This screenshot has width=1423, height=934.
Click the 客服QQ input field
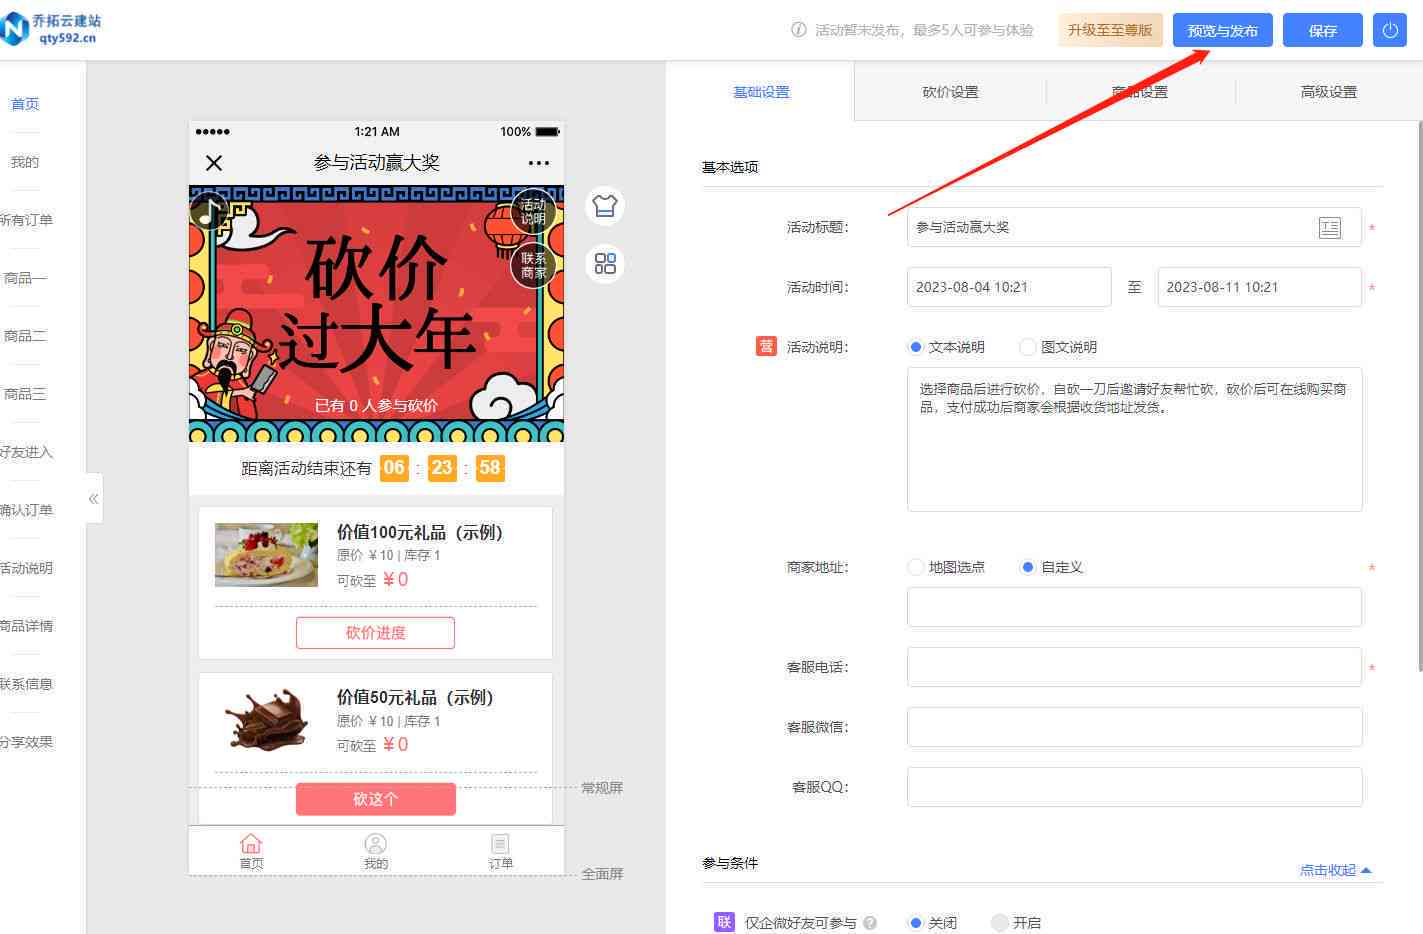tap(1134, 787)
